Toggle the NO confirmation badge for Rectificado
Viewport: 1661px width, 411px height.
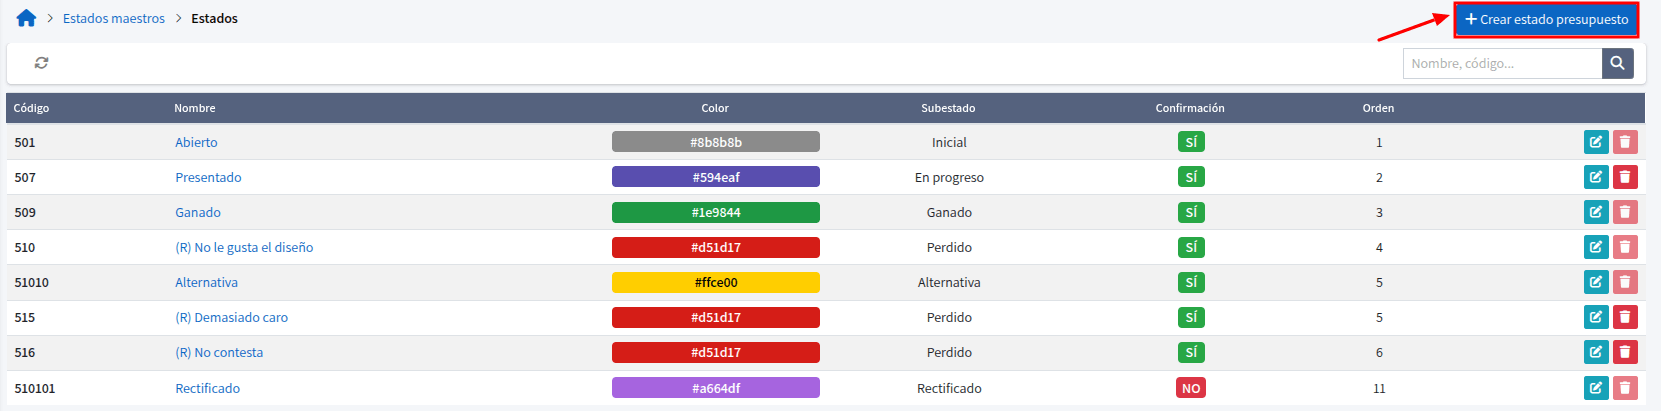1191,388
